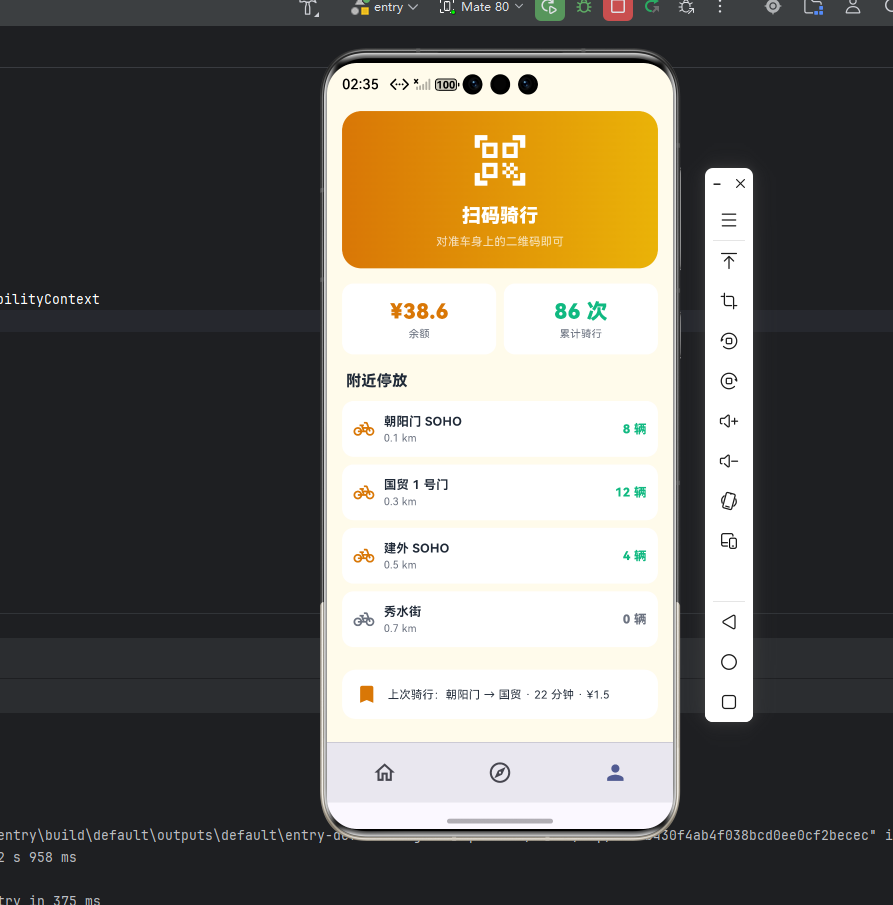Click the build hammer icon in the IDE toolbar
This screenshot has height=905, width=893.
308,8
